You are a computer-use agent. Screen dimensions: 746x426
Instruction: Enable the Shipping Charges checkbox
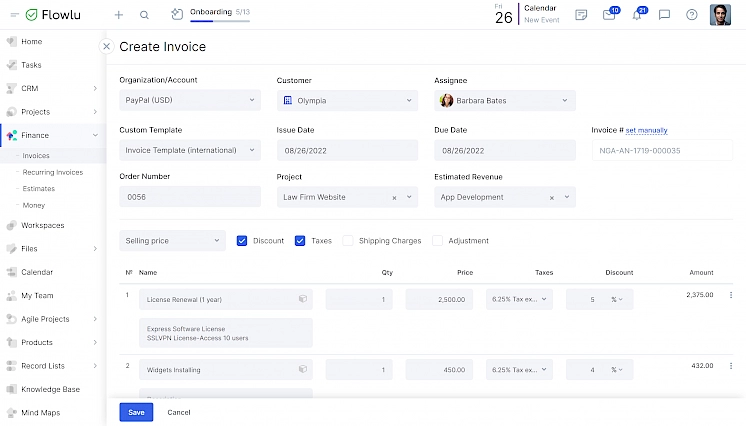[x=348, y=241]
